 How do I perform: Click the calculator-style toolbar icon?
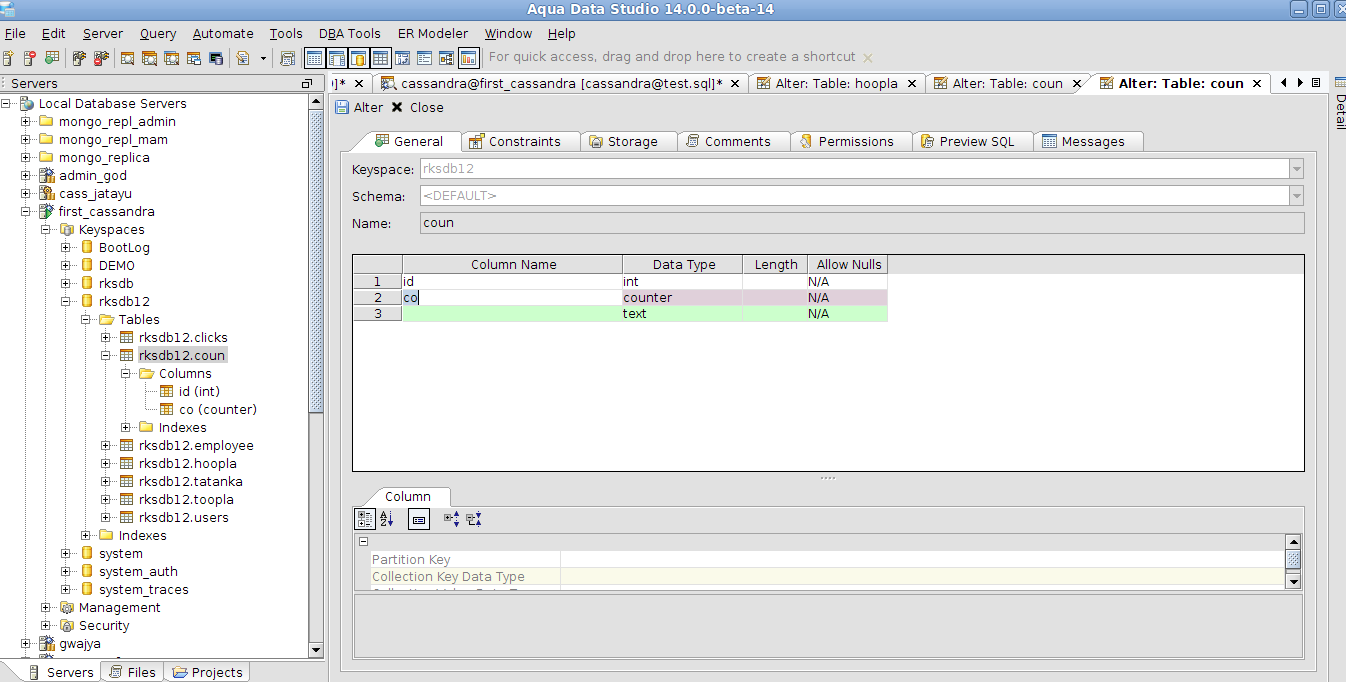(x=288, y=58)
